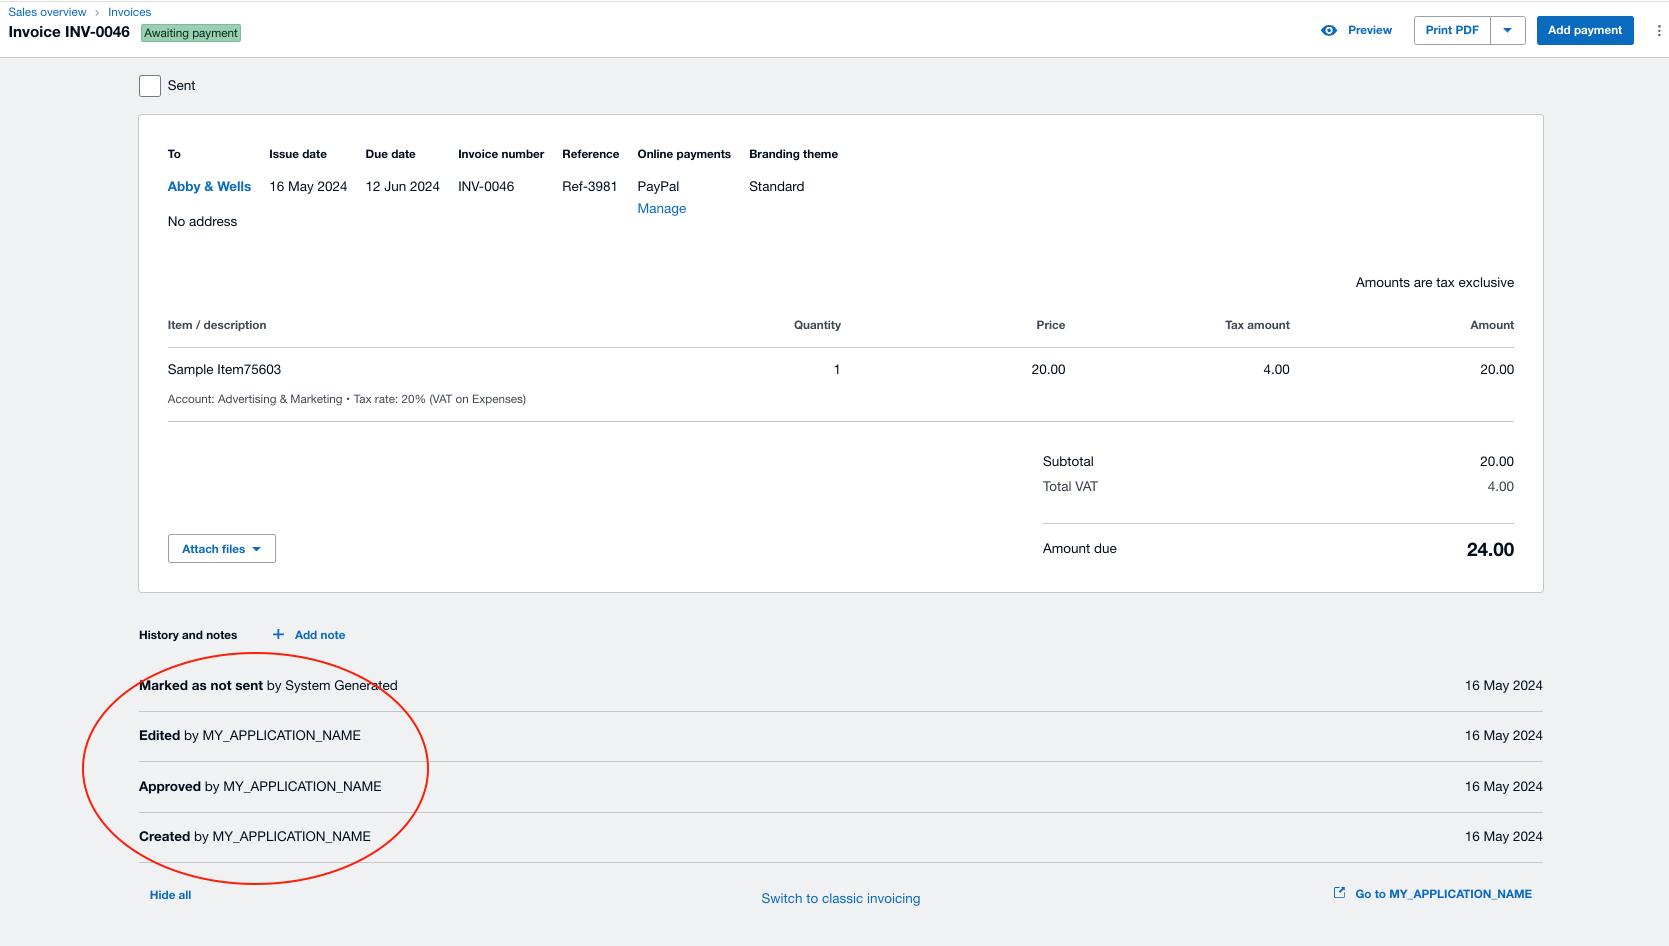Check the Sent checkbox
1669x946 pixels.
[x=149, y=85]
